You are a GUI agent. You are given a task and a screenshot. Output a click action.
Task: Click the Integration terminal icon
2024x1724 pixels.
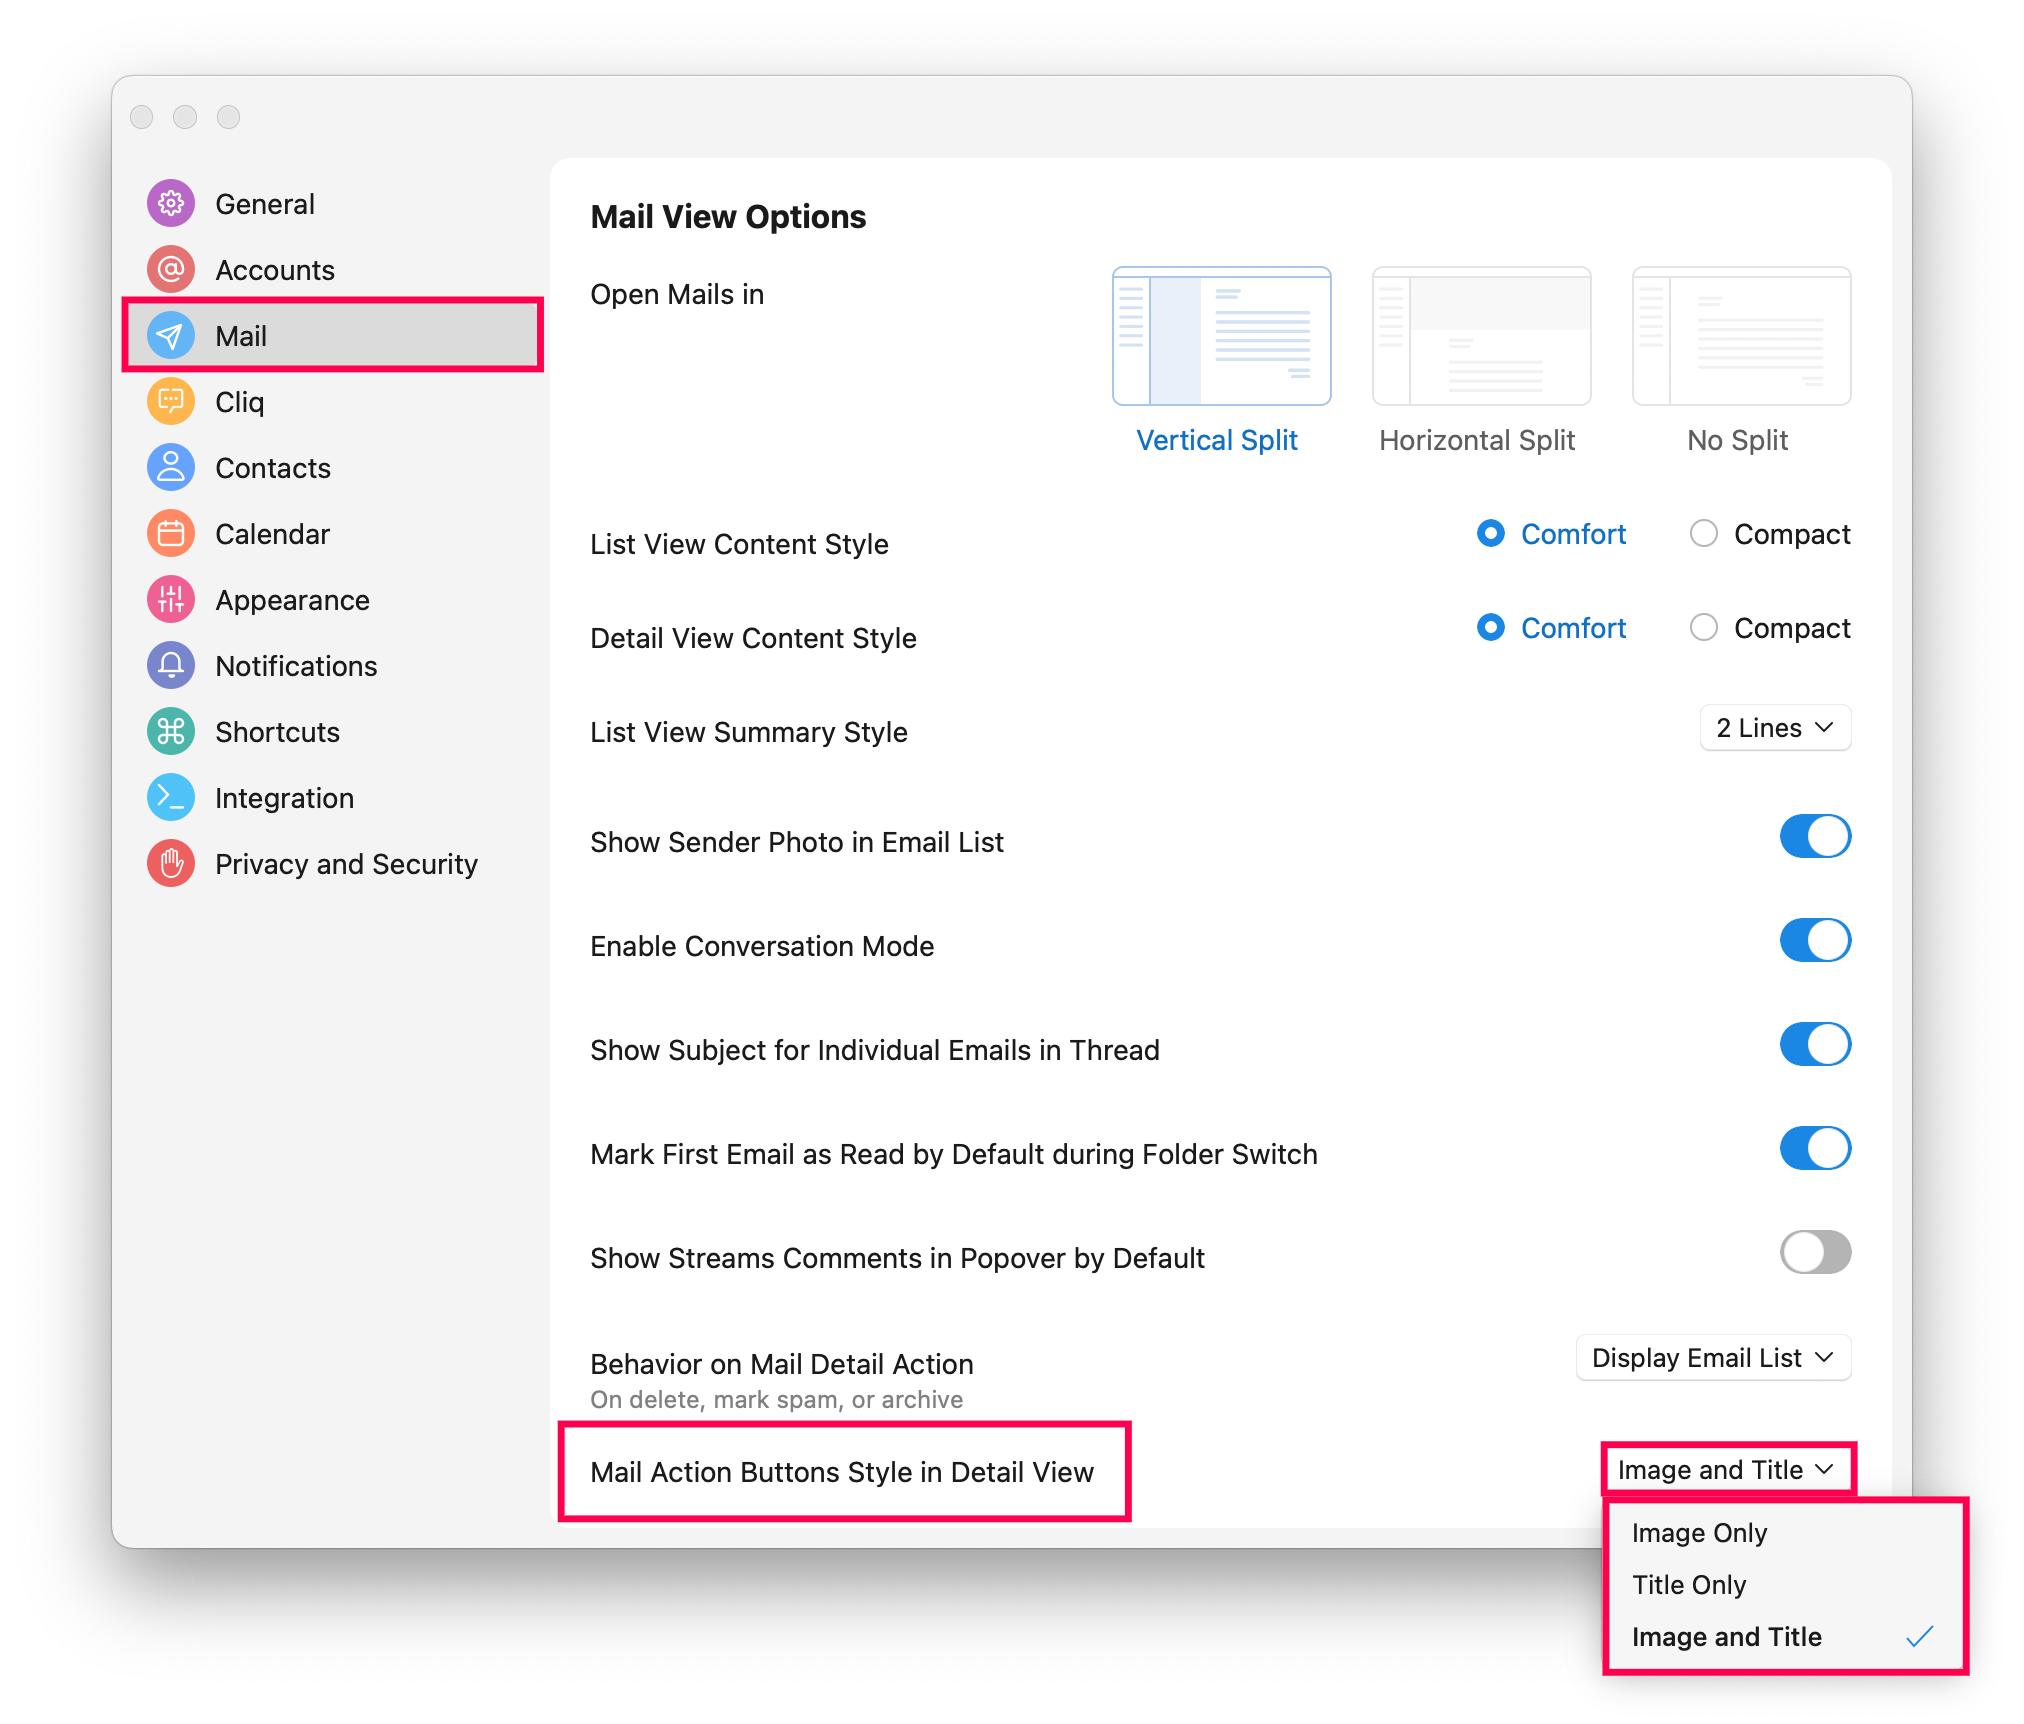171,798
